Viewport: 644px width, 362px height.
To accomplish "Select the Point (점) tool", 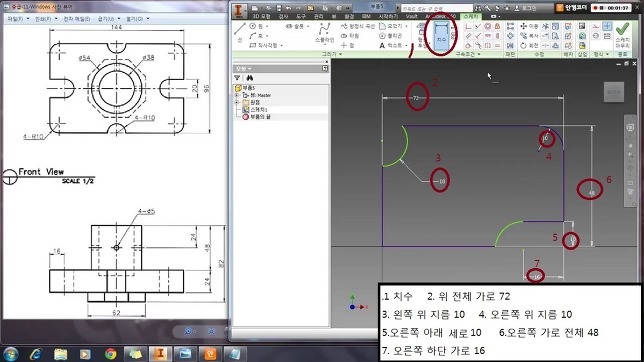I will 347,45.
